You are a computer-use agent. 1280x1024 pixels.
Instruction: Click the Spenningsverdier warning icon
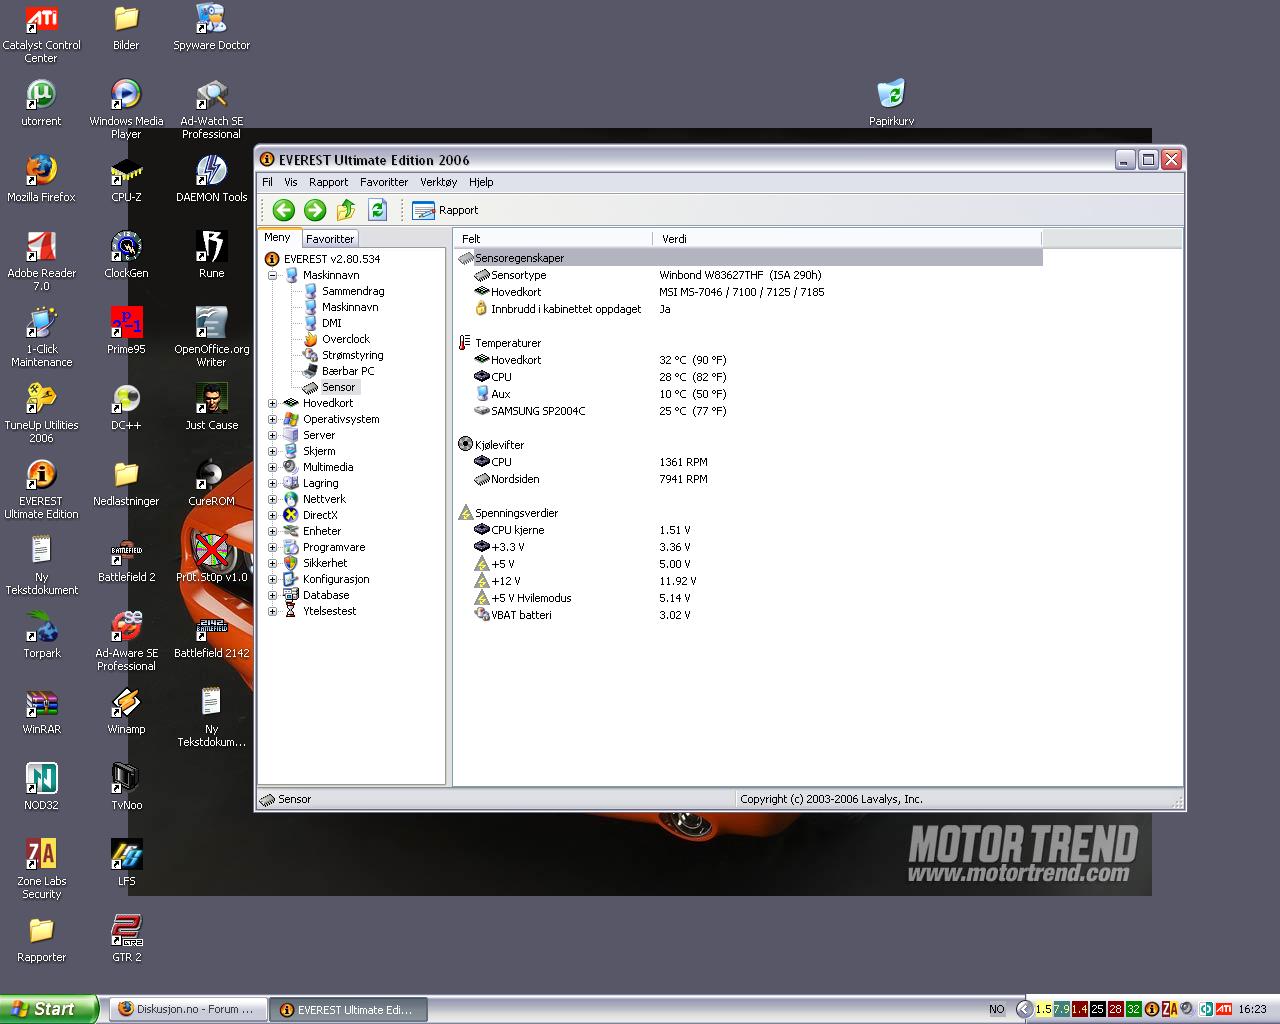click(x=465, y=513)
